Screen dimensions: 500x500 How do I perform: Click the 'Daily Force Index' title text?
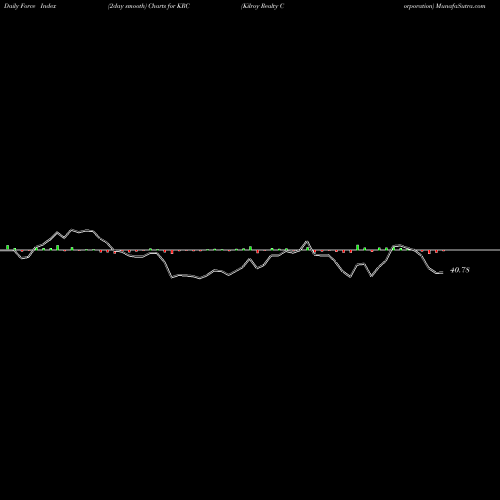tap(30, 6)
